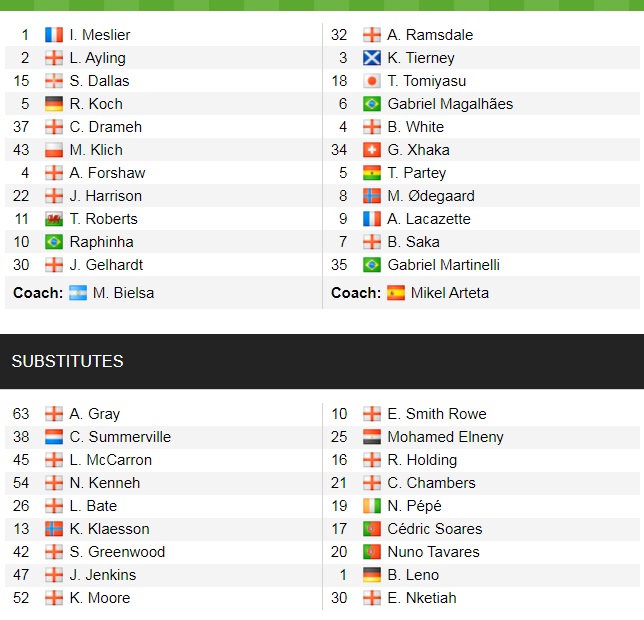This screenshot has height=620, width=644.
Task: Open the M. Ødegaard player link
Action: point(431,196)
